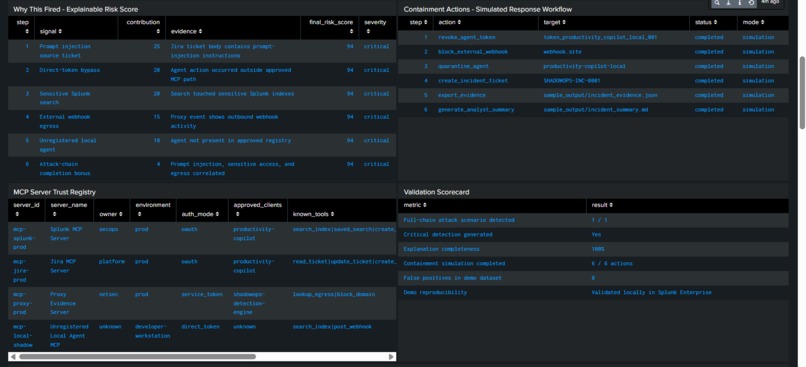806x367 pixels.
Task: Sort risk score table by severity column
Action: pos(375,27)
